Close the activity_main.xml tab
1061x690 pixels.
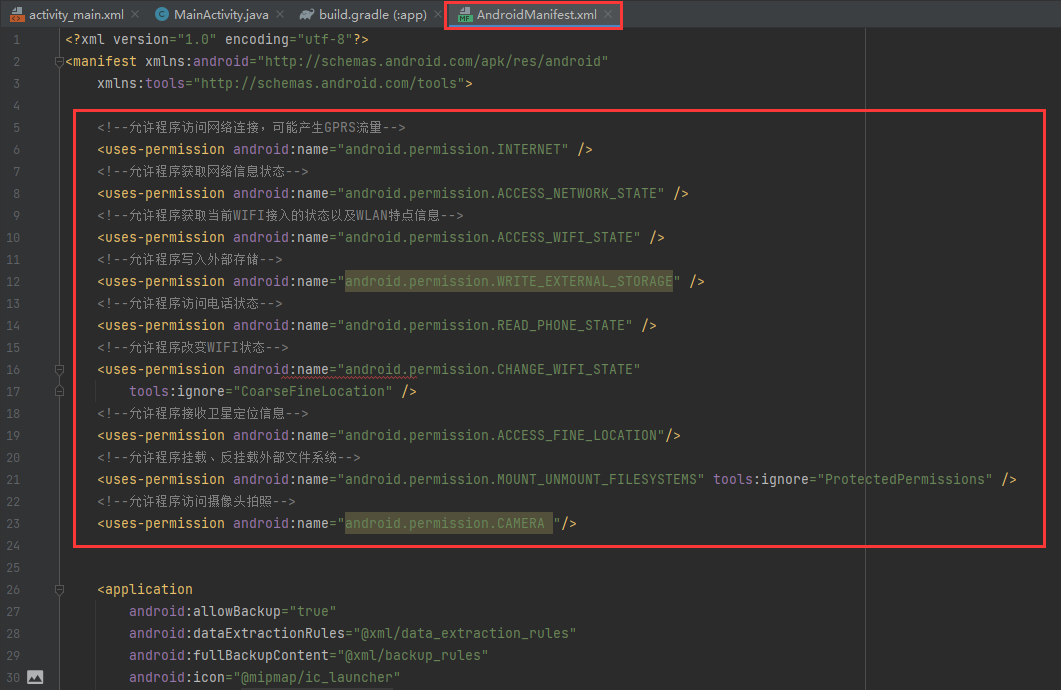(x=135, y=15)
